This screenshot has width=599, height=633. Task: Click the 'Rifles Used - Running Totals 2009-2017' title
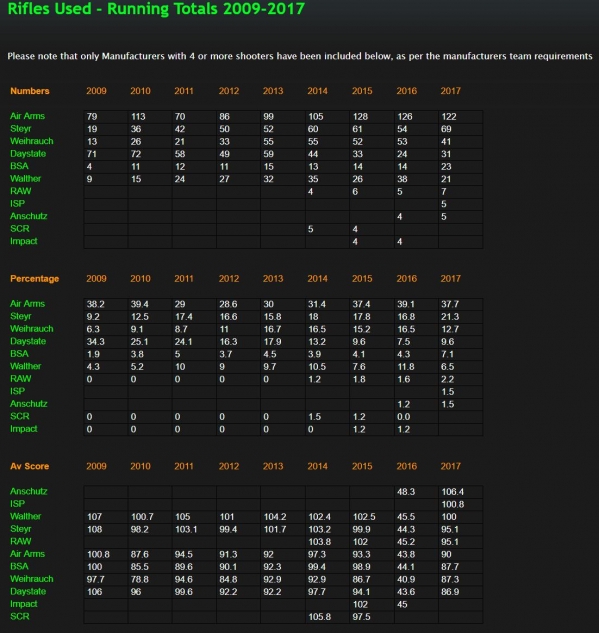(156, 8)
